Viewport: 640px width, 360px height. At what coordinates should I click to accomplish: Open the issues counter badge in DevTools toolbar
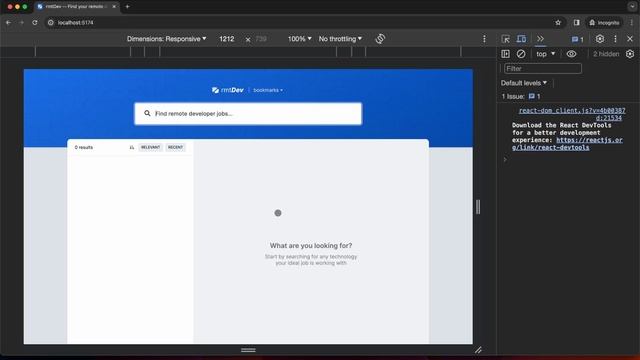578,39
